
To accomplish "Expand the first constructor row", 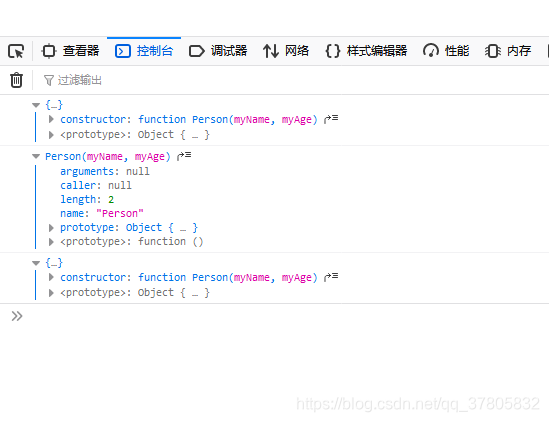I will (x=51, y=119).
